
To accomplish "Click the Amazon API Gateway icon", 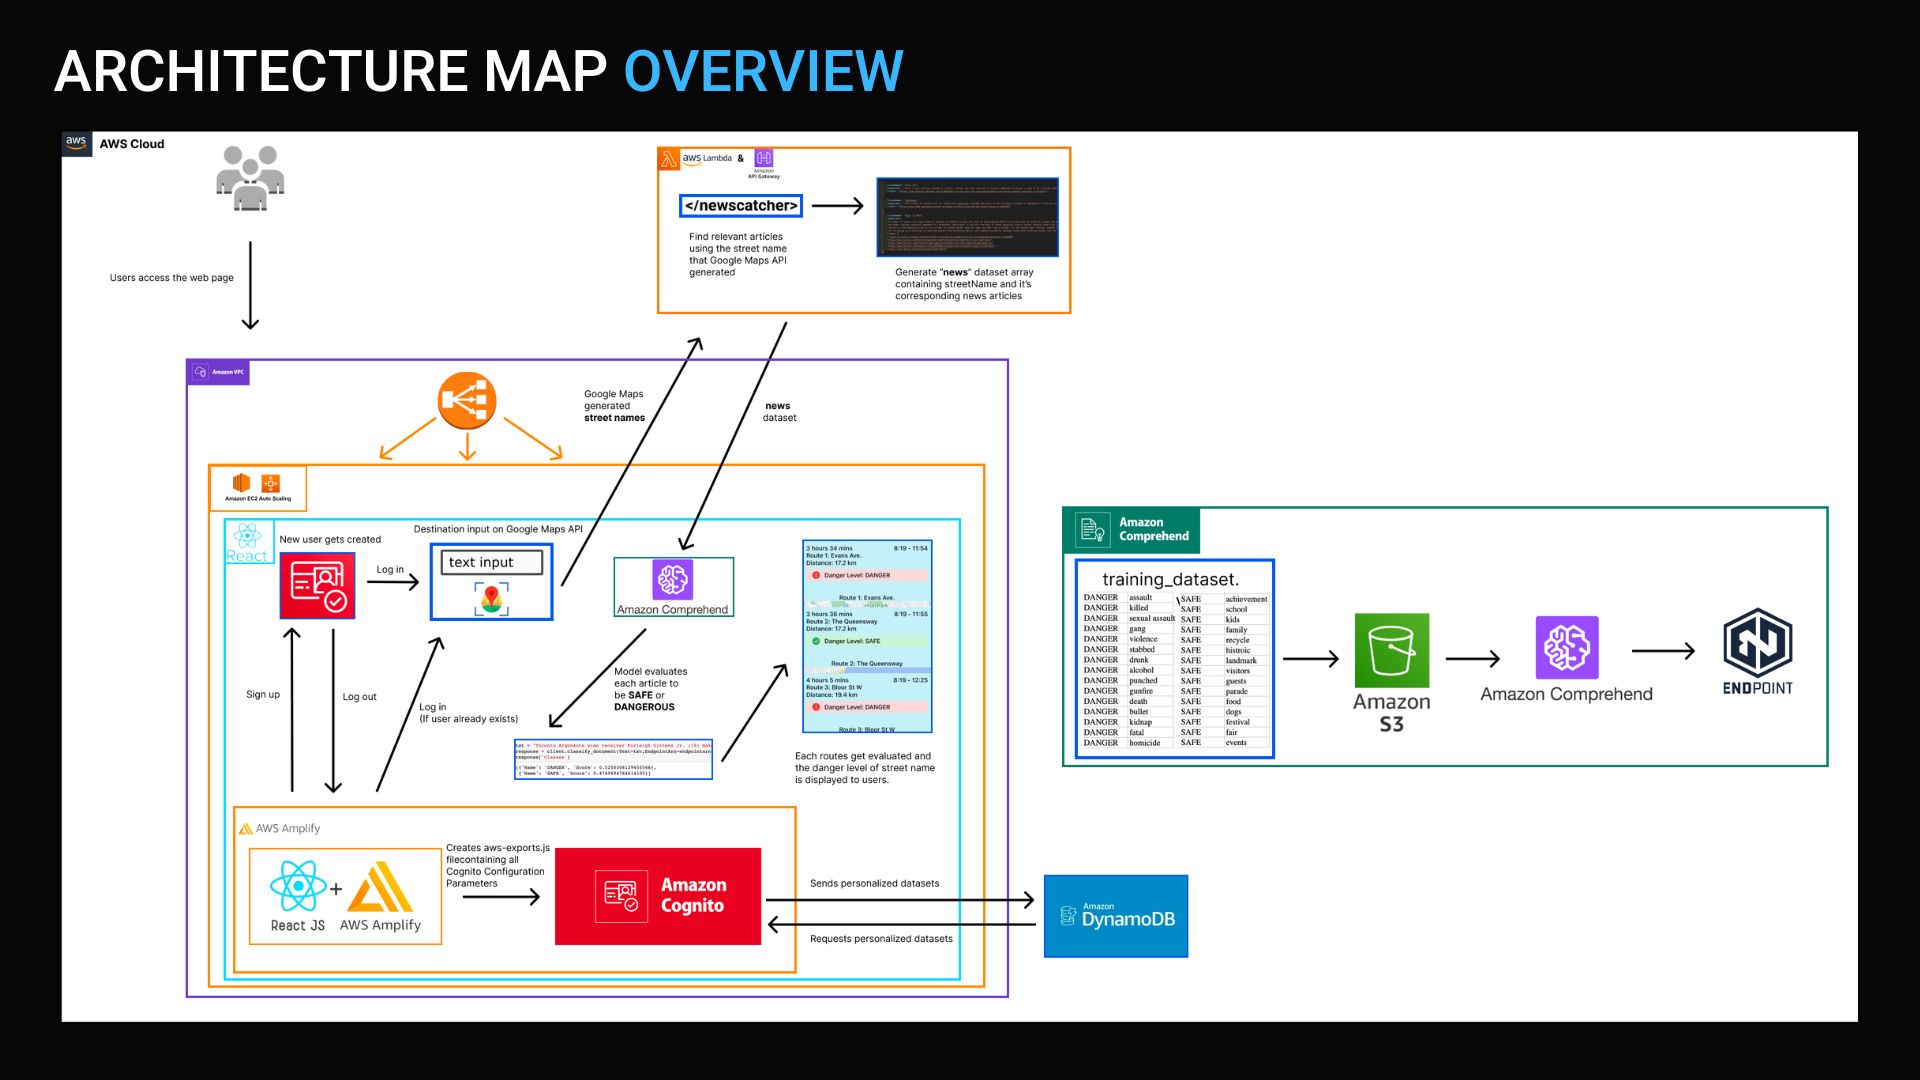I will point(764,159).
